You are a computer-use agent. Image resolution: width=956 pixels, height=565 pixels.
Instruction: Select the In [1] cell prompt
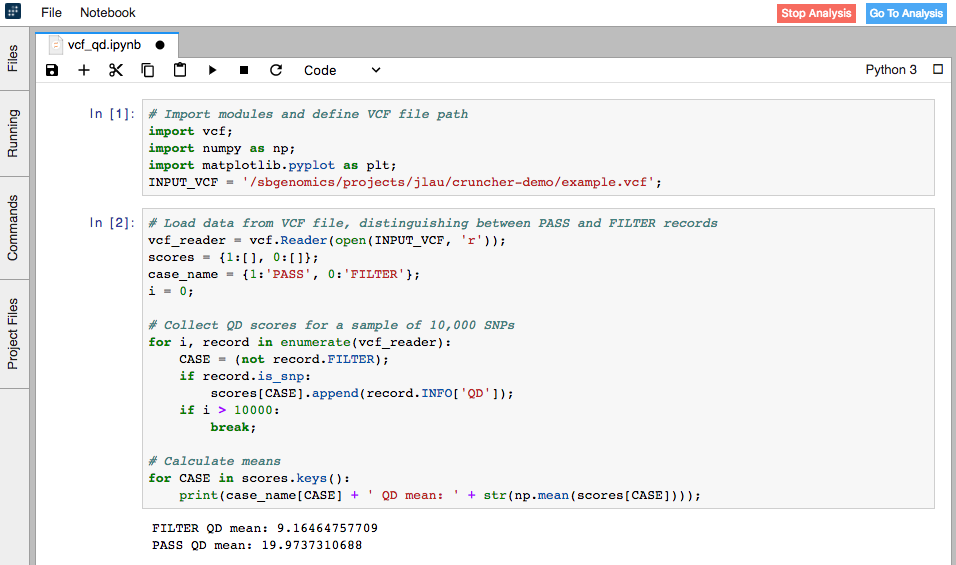click(x=112, y=113)
